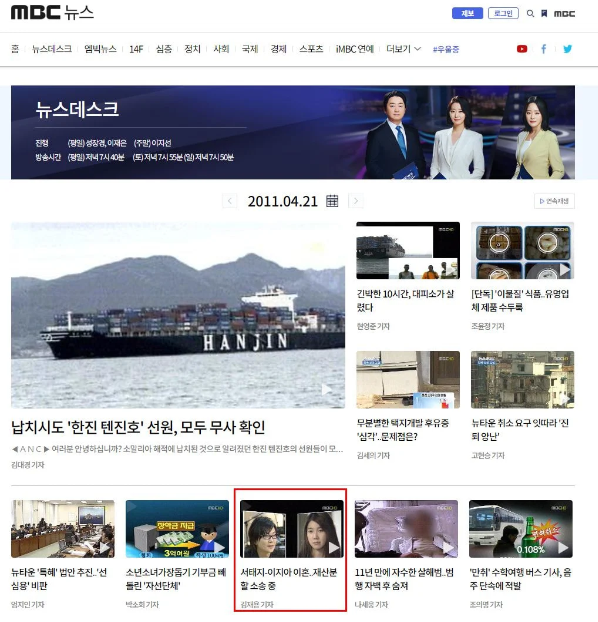Open 정치 menu item
598x622 pixels.
click(x=192, y=49)
